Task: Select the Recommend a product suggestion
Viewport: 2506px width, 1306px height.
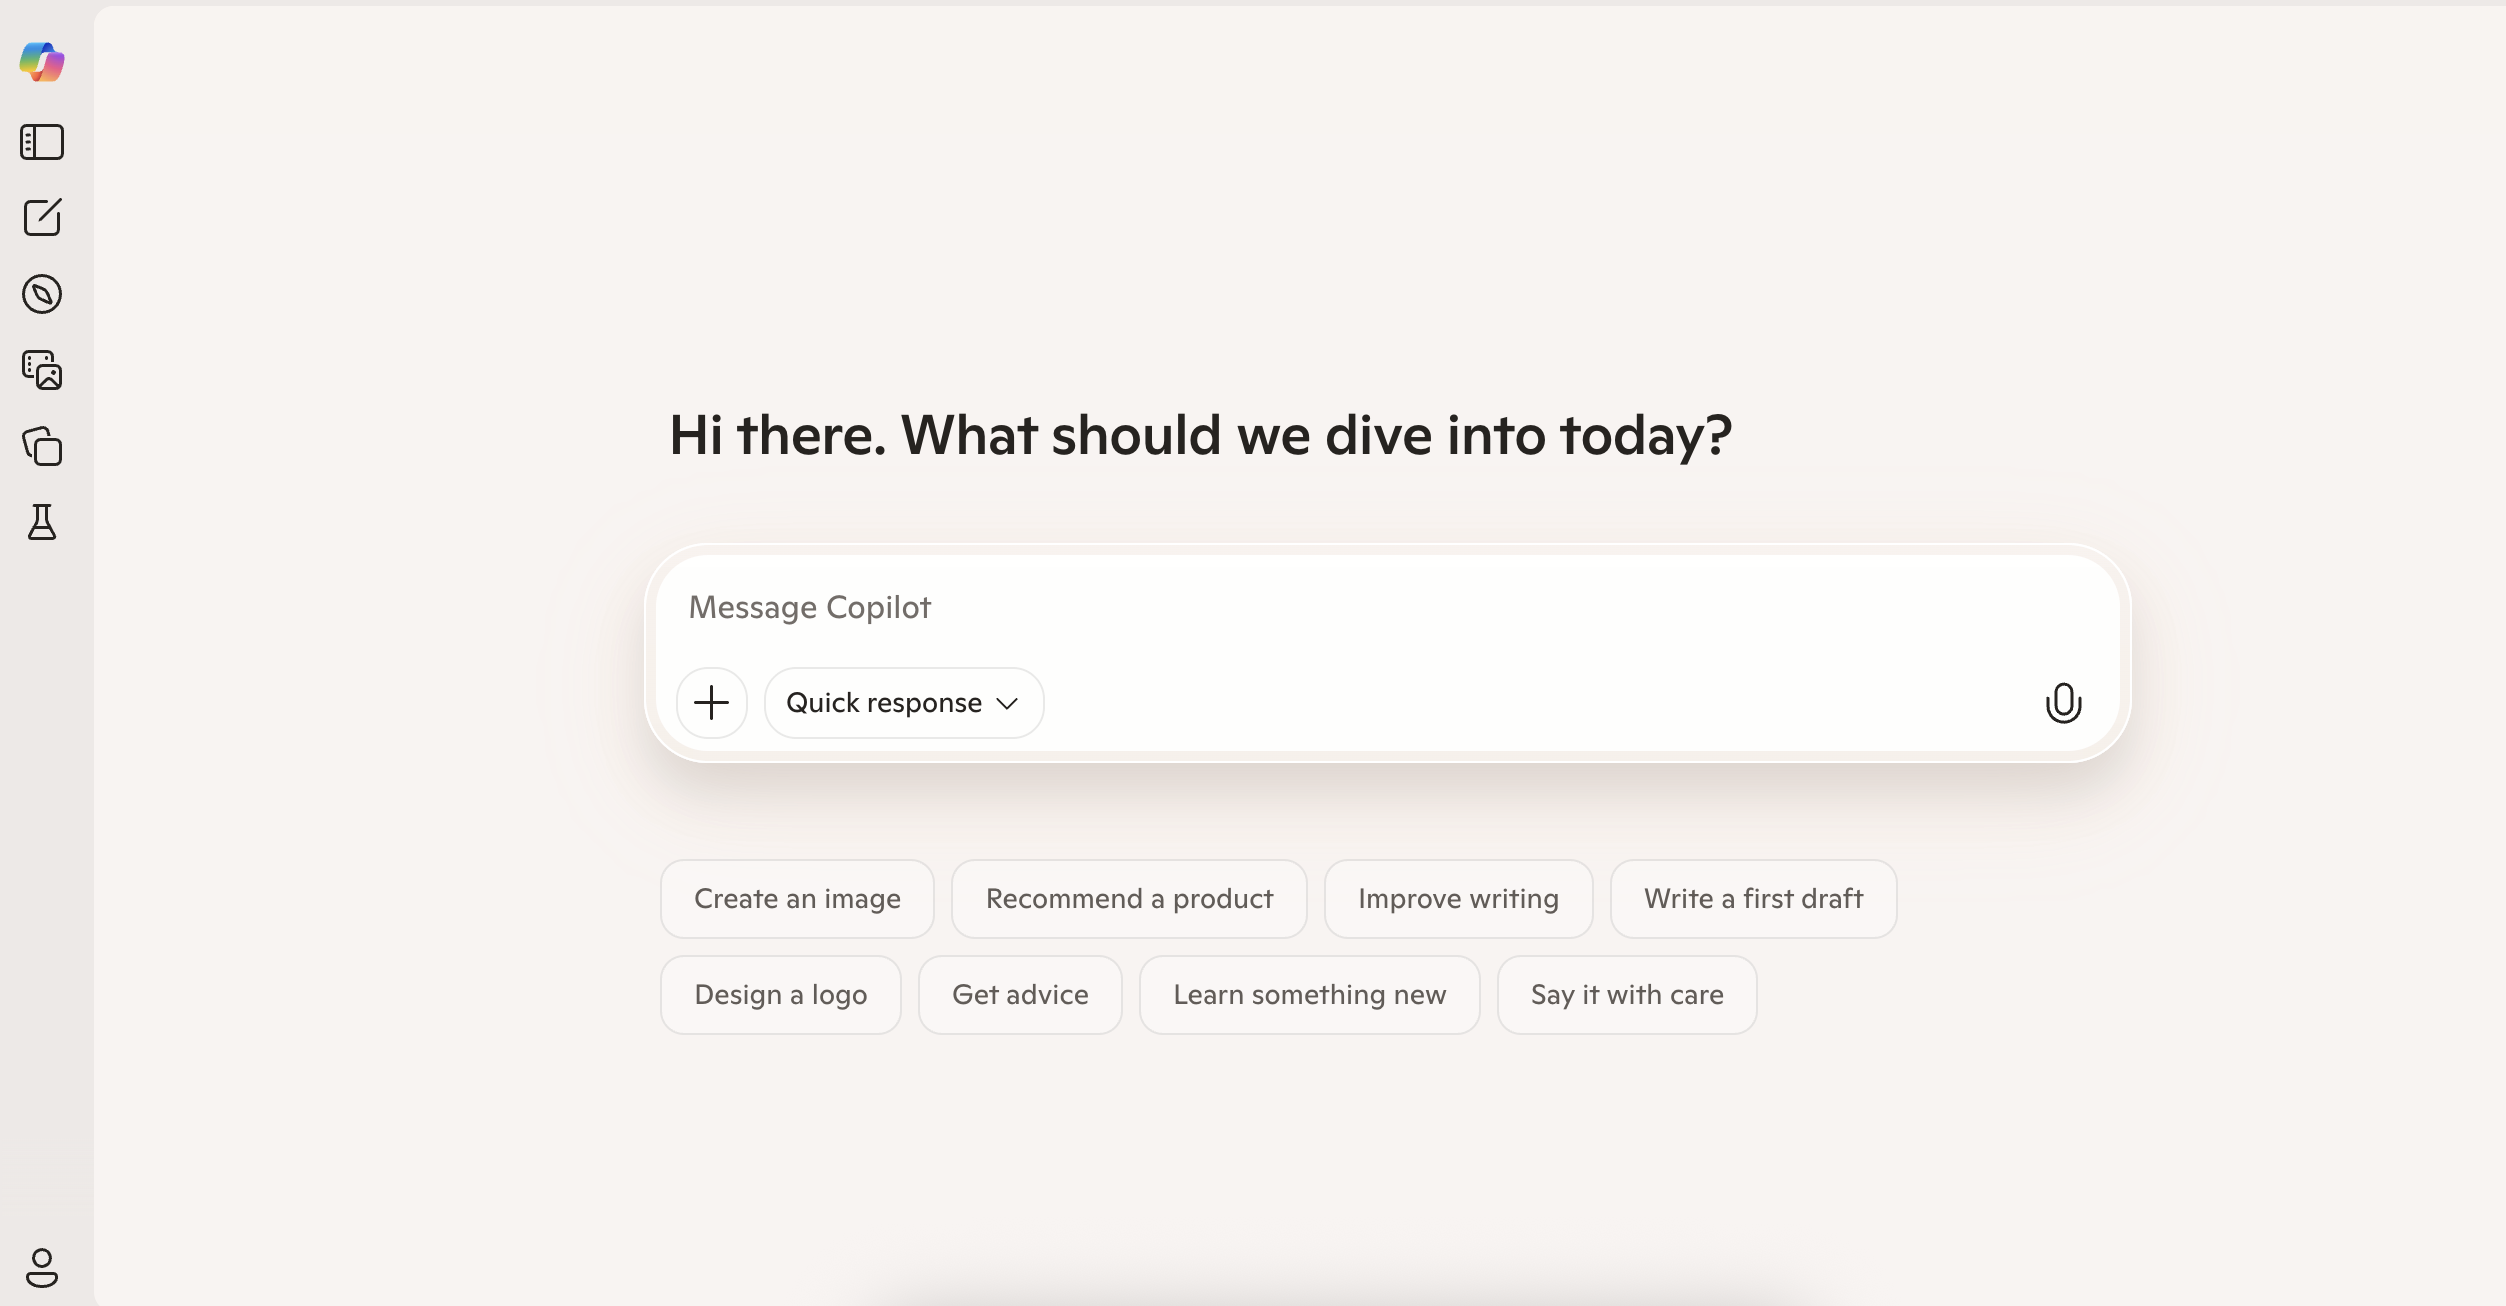Action: click(x=1129, y=899)
